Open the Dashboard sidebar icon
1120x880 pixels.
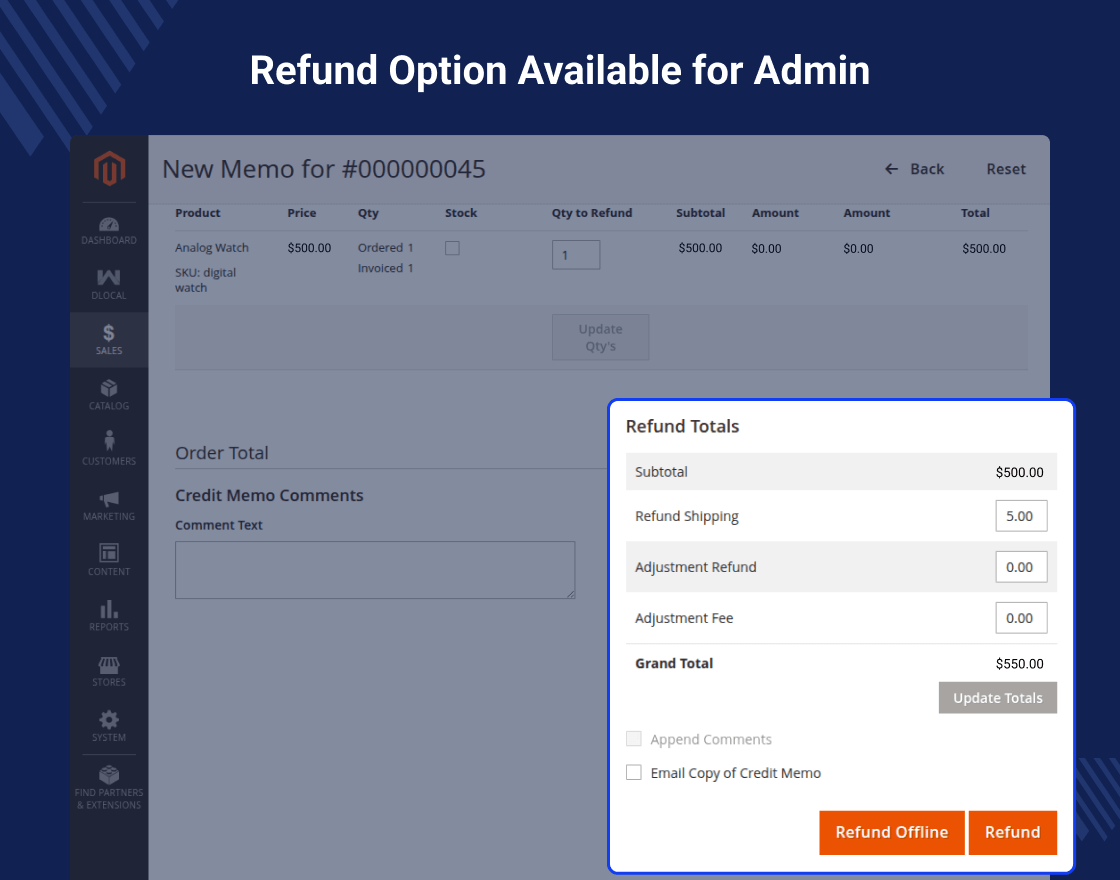pyautogui.click(x=109, y=225)
